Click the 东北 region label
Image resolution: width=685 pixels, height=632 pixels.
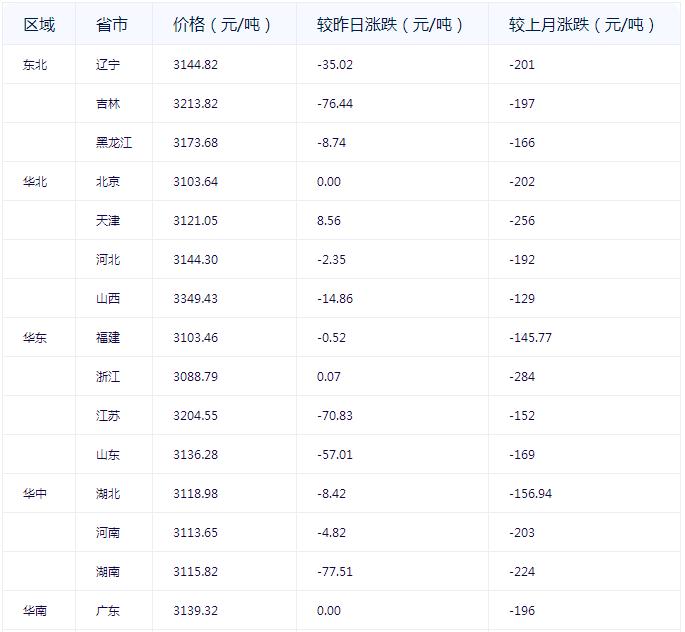35,65
